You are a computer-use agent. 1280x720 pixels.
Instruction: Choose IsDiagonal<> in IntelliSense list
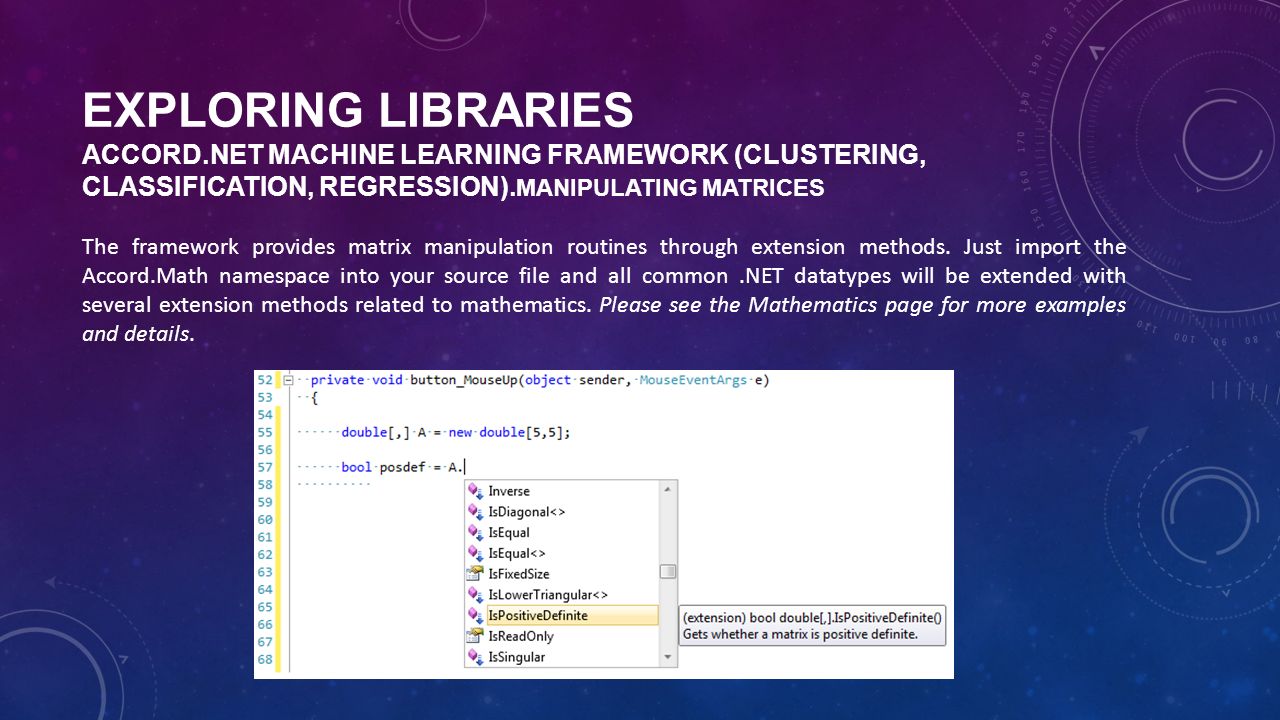pyautogui.click(x=527, y=512)
